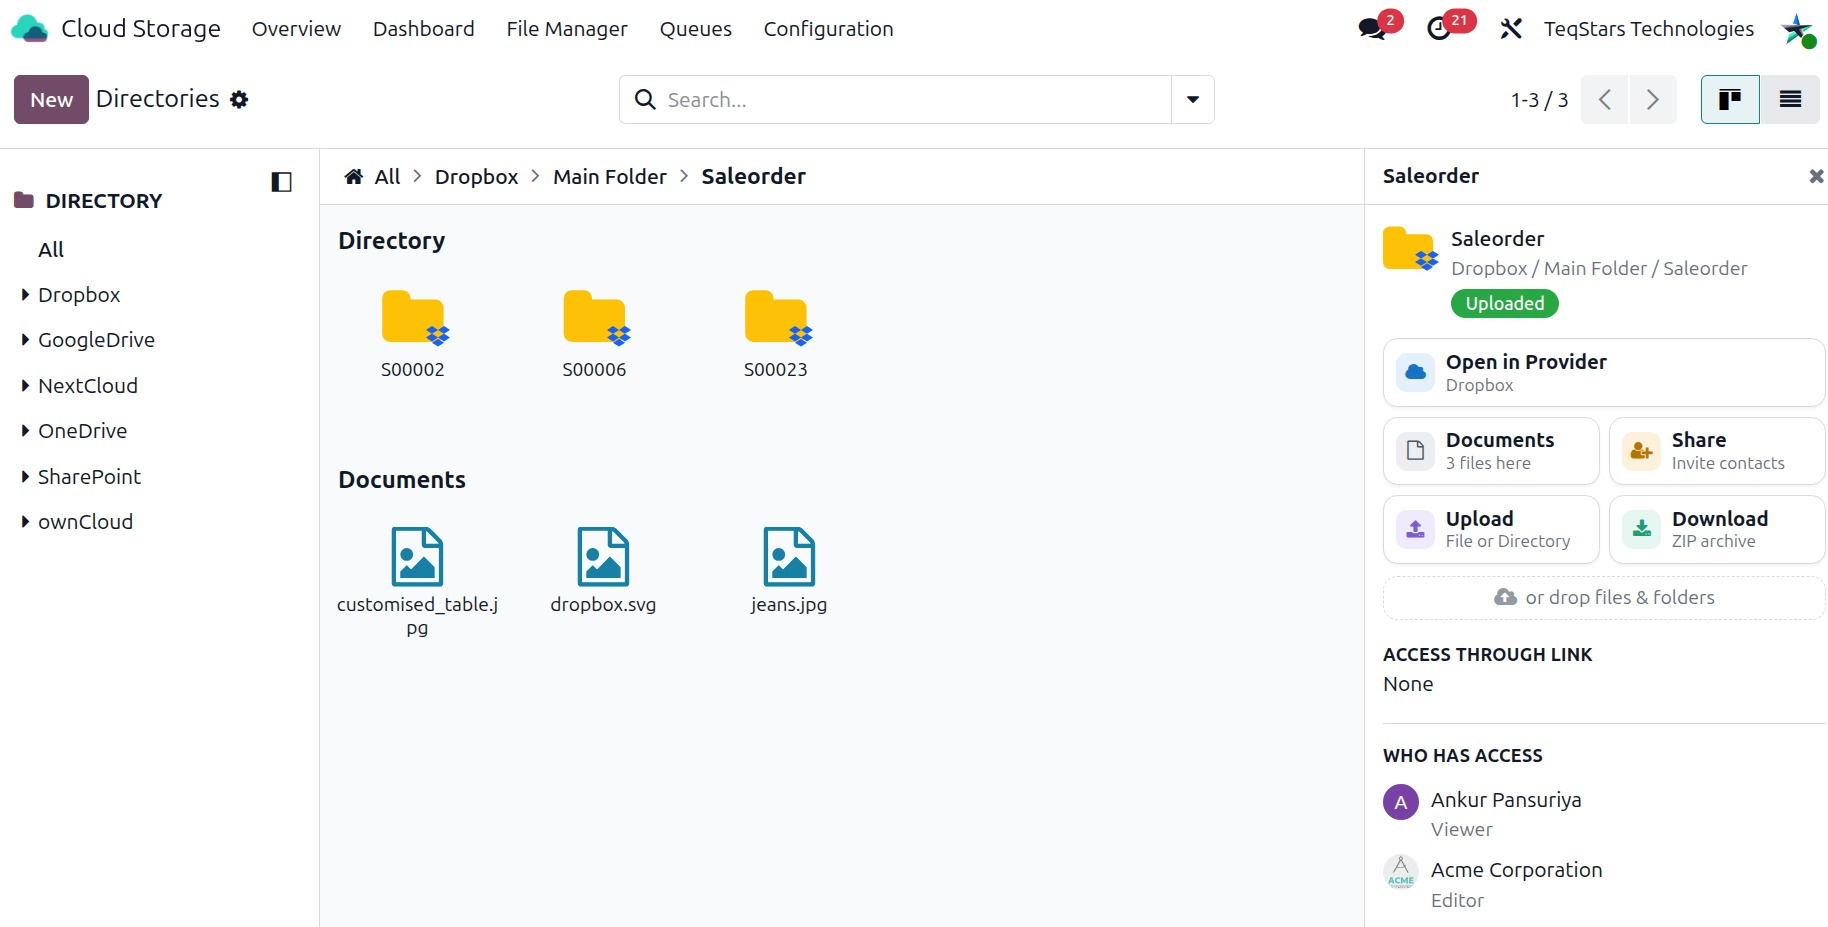Open the File Manager menu

pos(567,29)
